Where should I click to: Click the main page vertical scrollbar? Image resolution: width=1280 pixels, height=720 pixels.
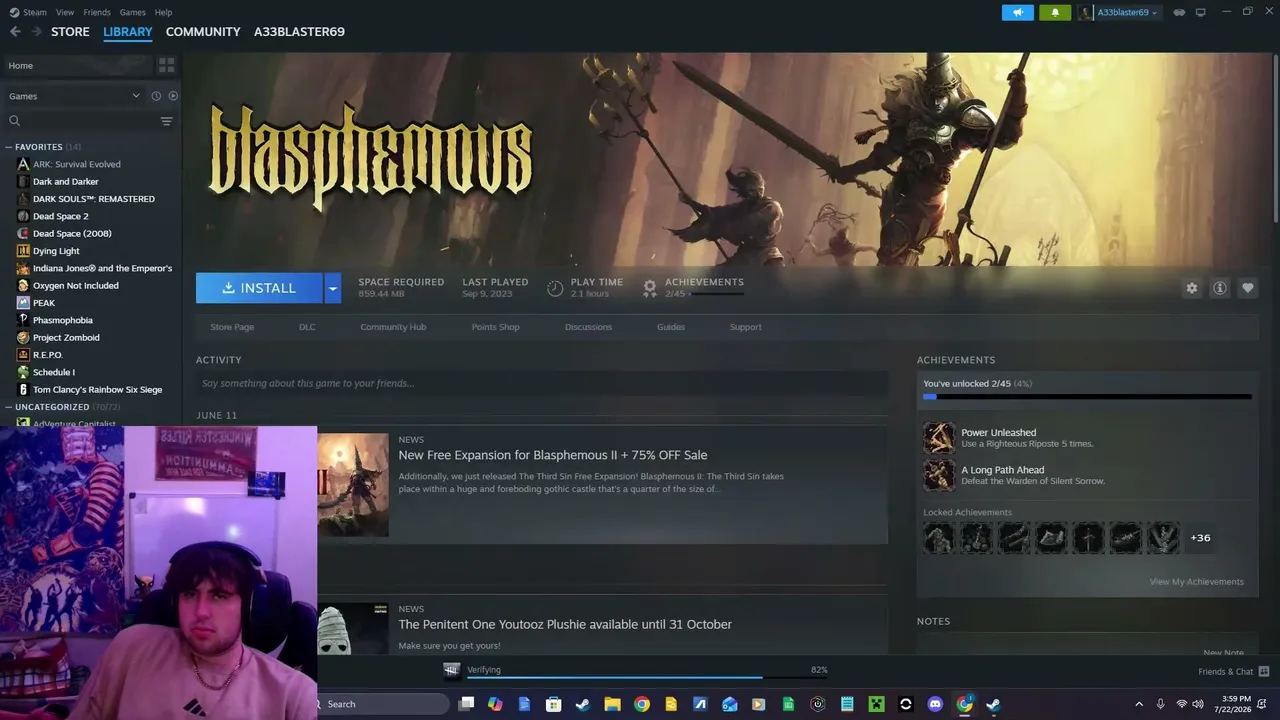pos(1275,140)
